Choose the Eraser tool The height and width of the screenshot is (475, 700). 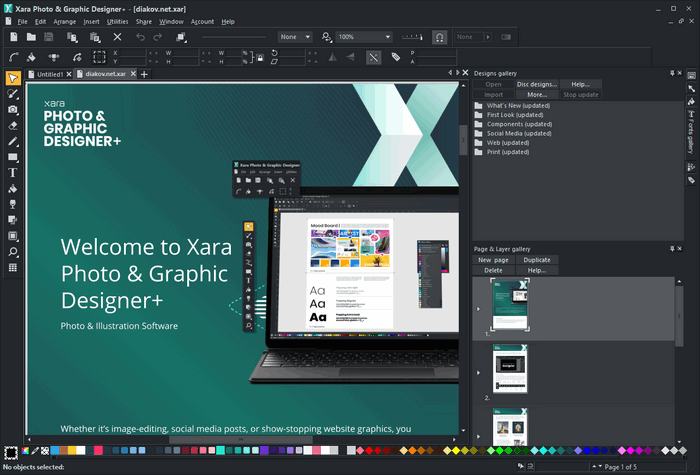tap(13, 125)
